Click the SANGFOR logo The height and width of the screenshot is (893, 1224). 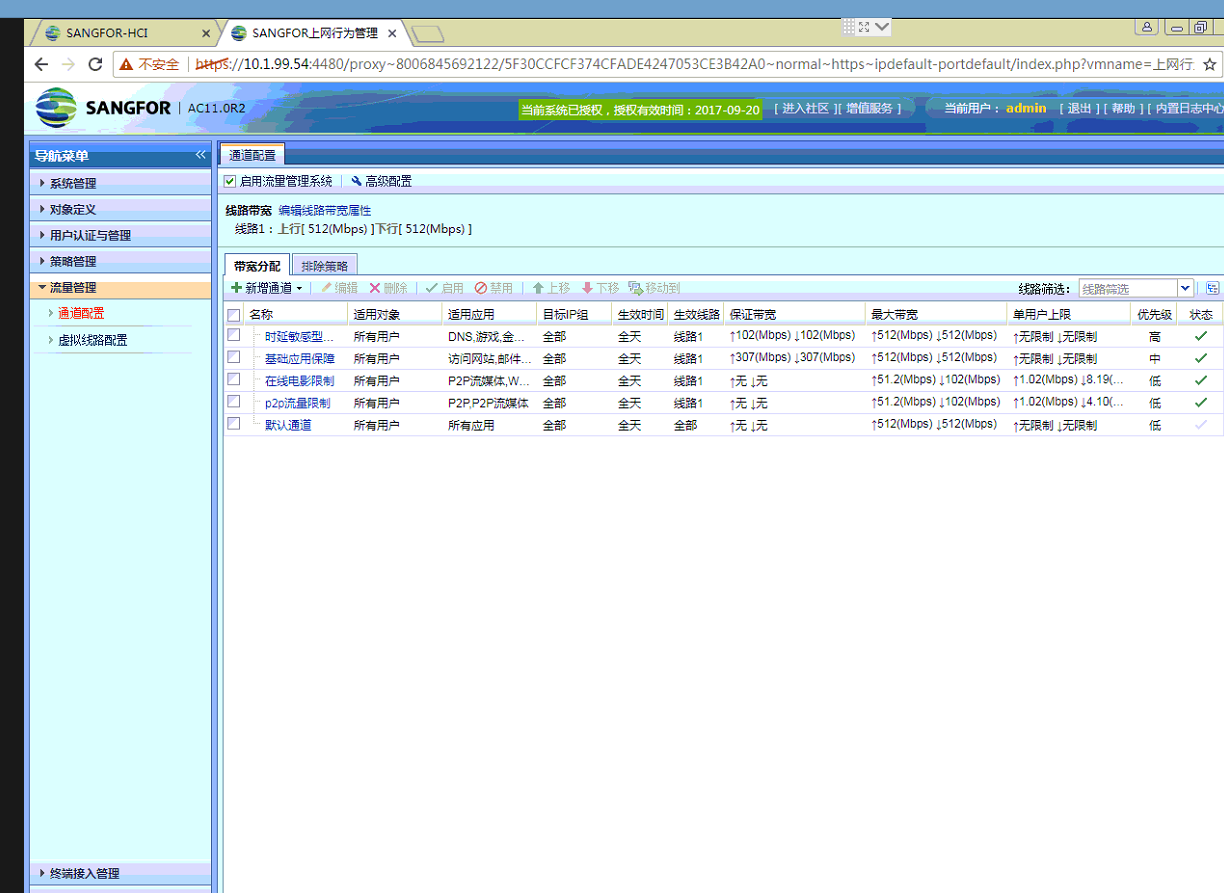tap(103, 108)
